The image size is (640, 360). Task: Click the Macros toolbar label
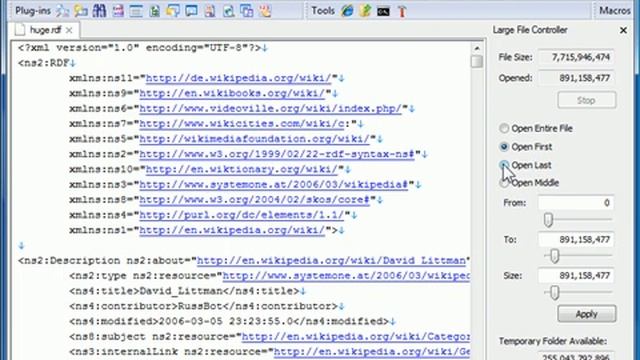[x=615, y=11]
